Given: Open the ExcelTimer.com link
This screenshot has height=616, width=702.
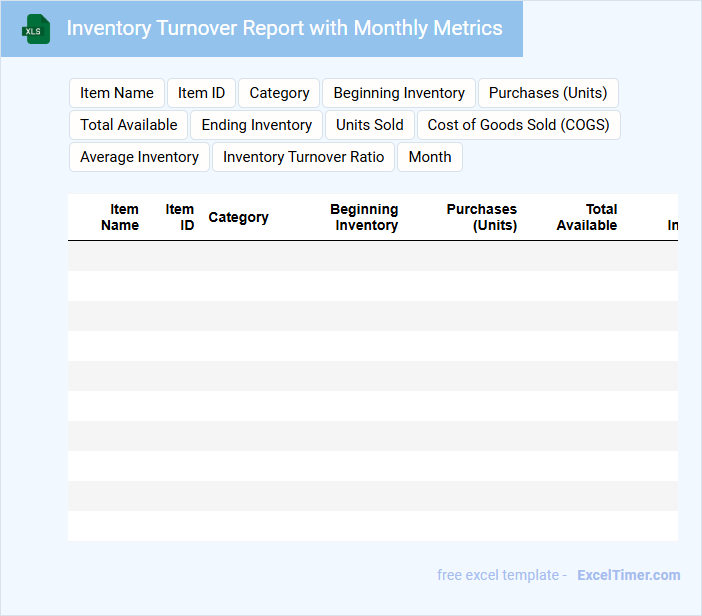Looking at the screenshot, I should pos(628,575).
